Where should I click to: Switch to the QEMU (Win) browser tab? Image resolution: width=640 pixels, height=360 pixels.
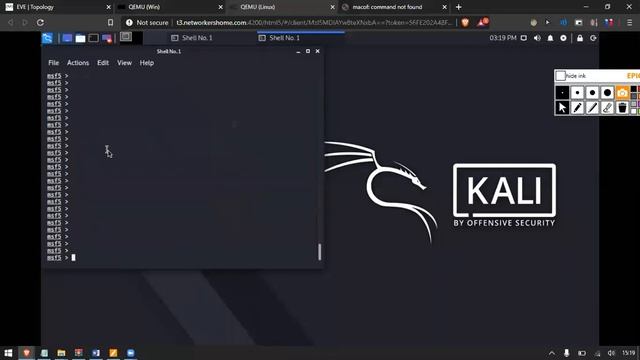click(169, 7)
